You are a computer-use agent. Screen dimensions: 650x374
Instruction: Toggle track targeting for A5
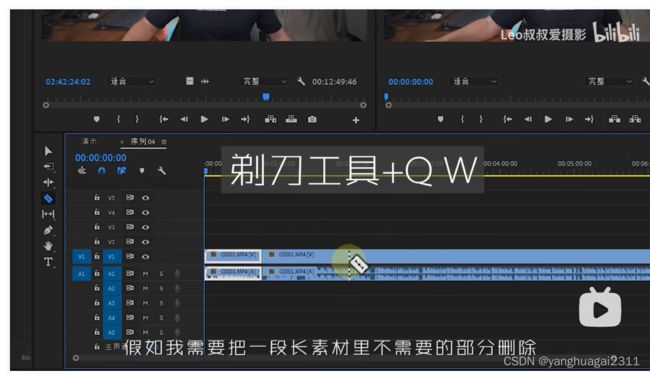(x=112, y=332)
